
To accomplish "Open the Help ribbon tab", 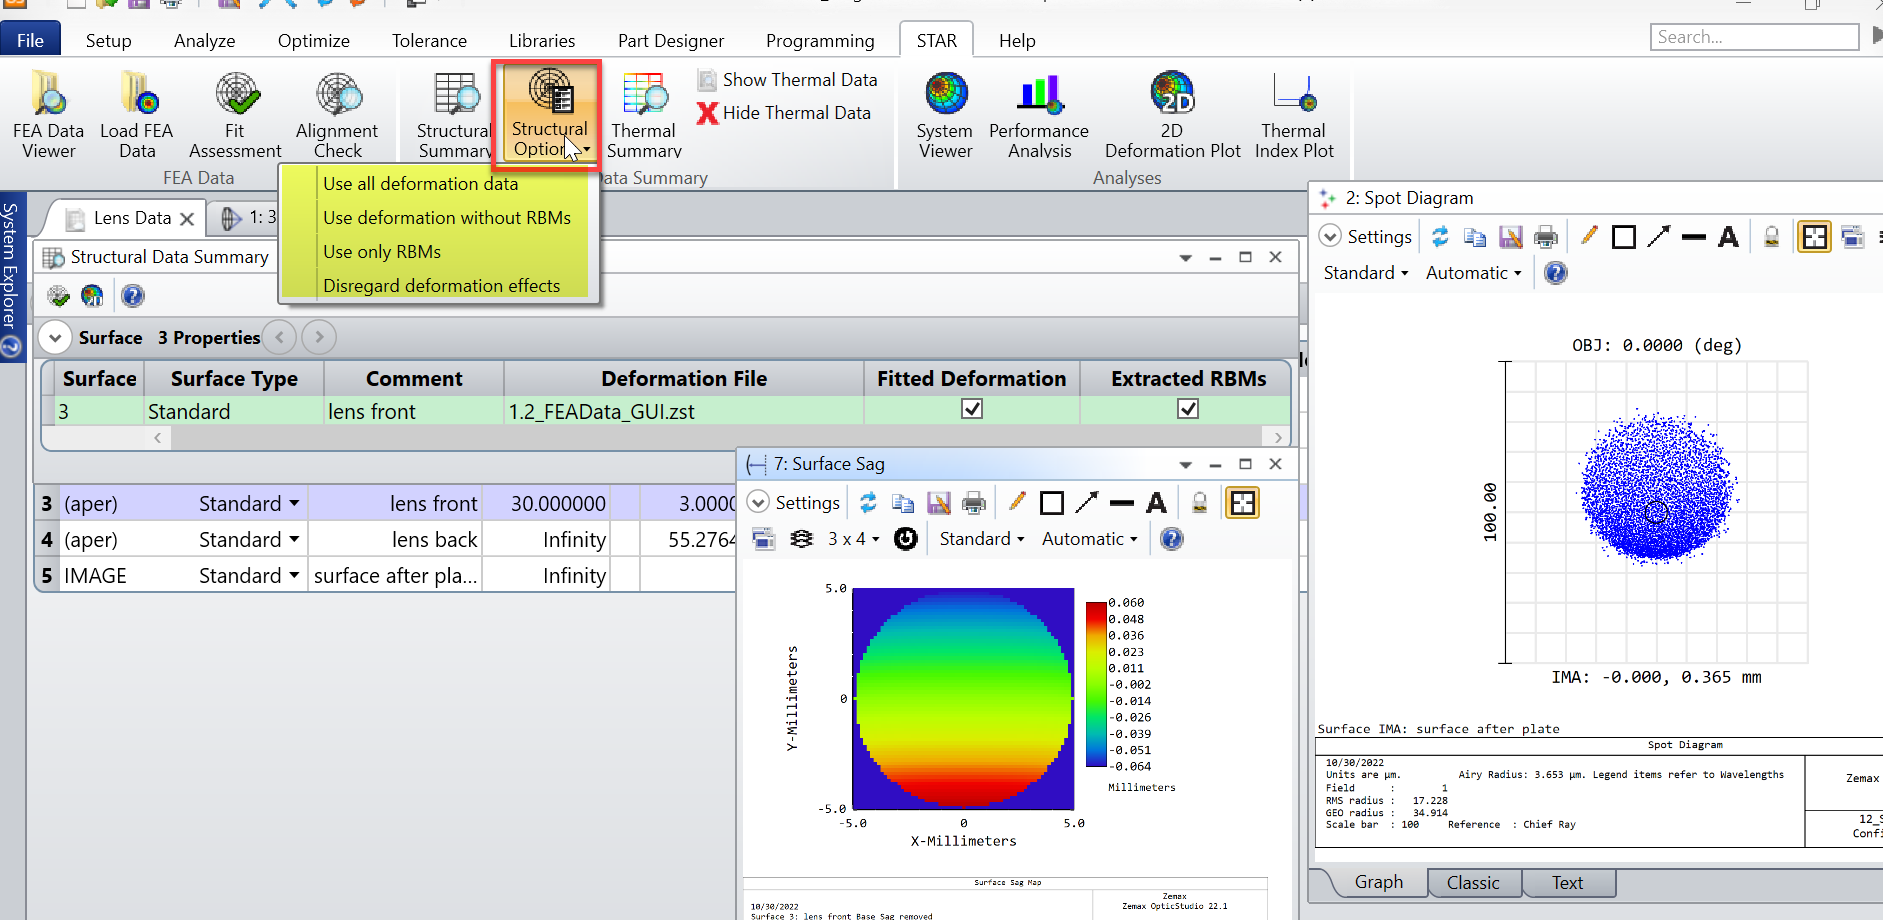I will 1017,41.
